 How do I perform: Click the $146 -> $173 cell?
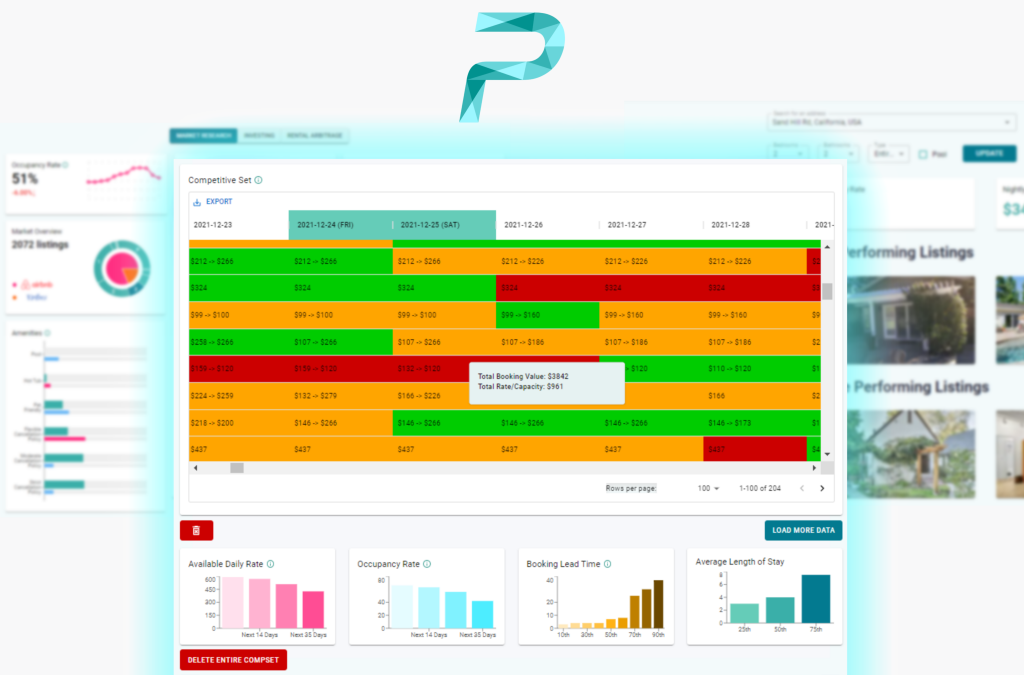754,423
